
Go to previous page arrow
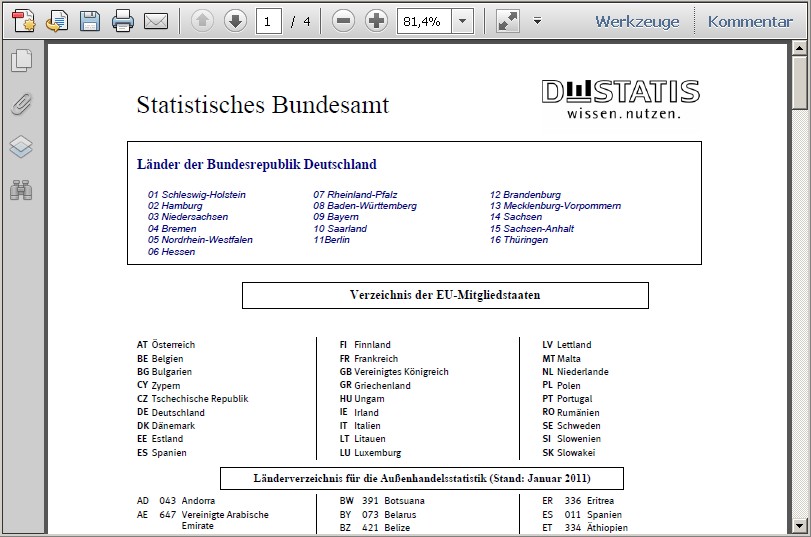point(202,21)
